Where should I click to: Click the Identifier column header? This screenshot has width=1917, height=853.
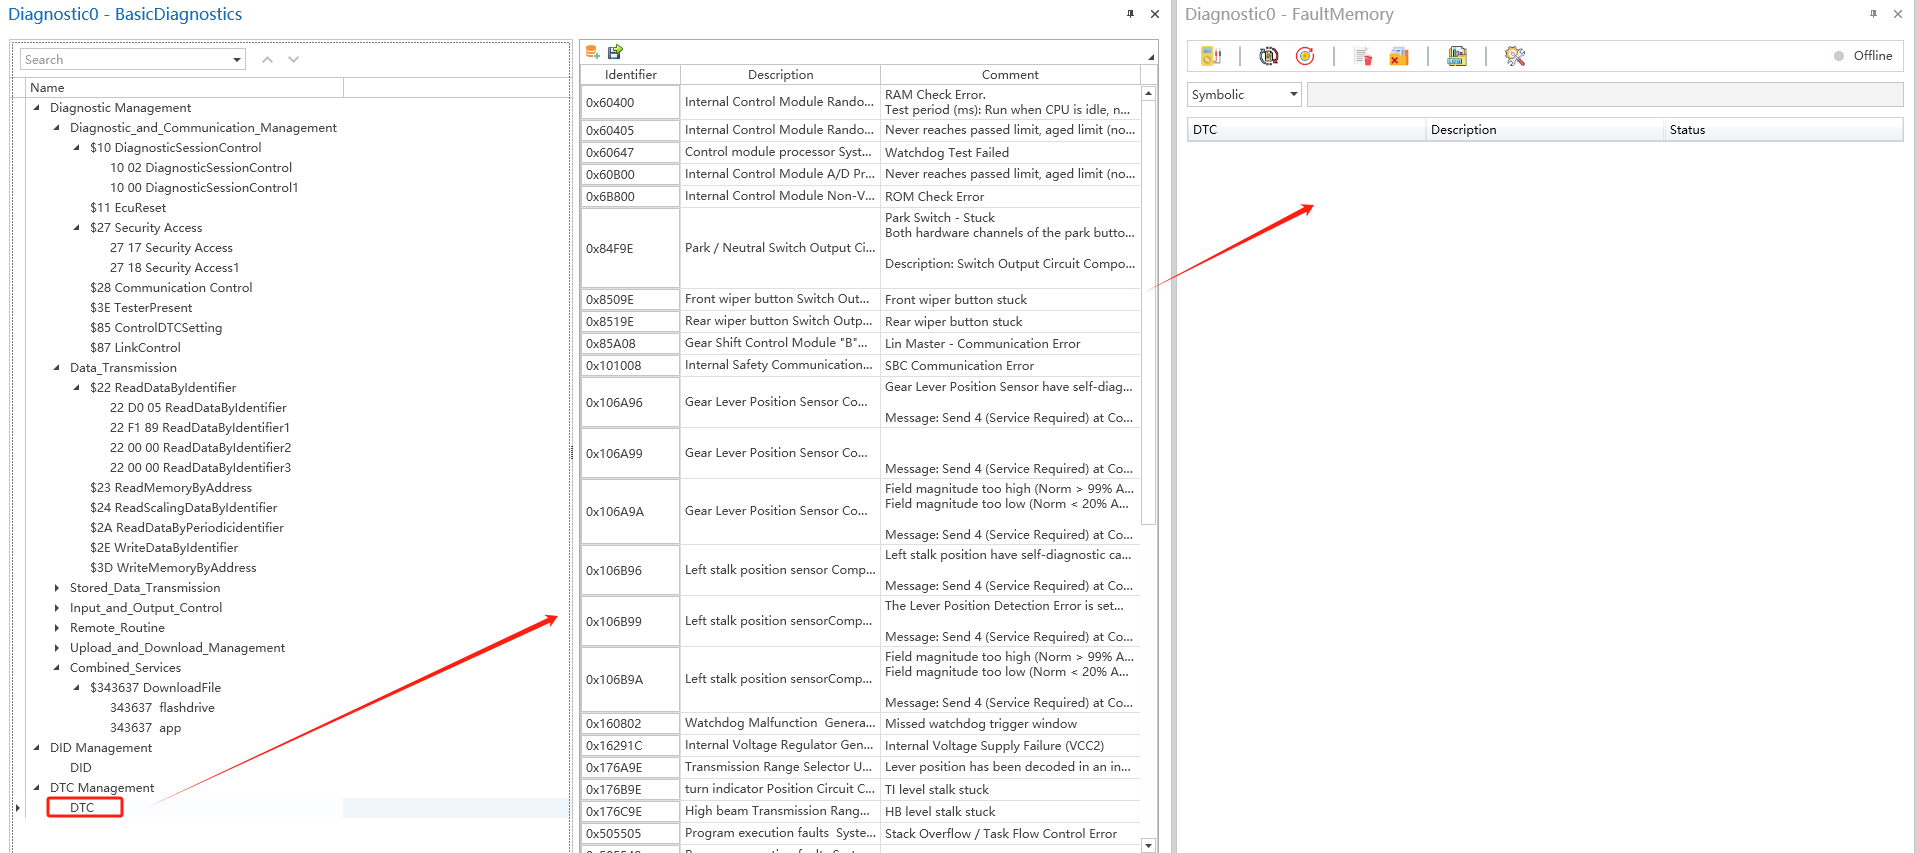(x=630, y=75)
